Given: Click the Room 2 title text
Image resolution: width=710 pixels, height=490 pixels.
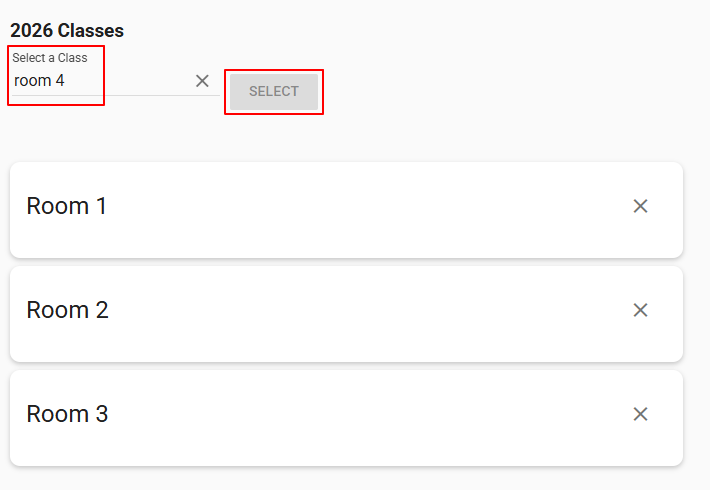Looking at the screenshot, I should coord(67,310).
